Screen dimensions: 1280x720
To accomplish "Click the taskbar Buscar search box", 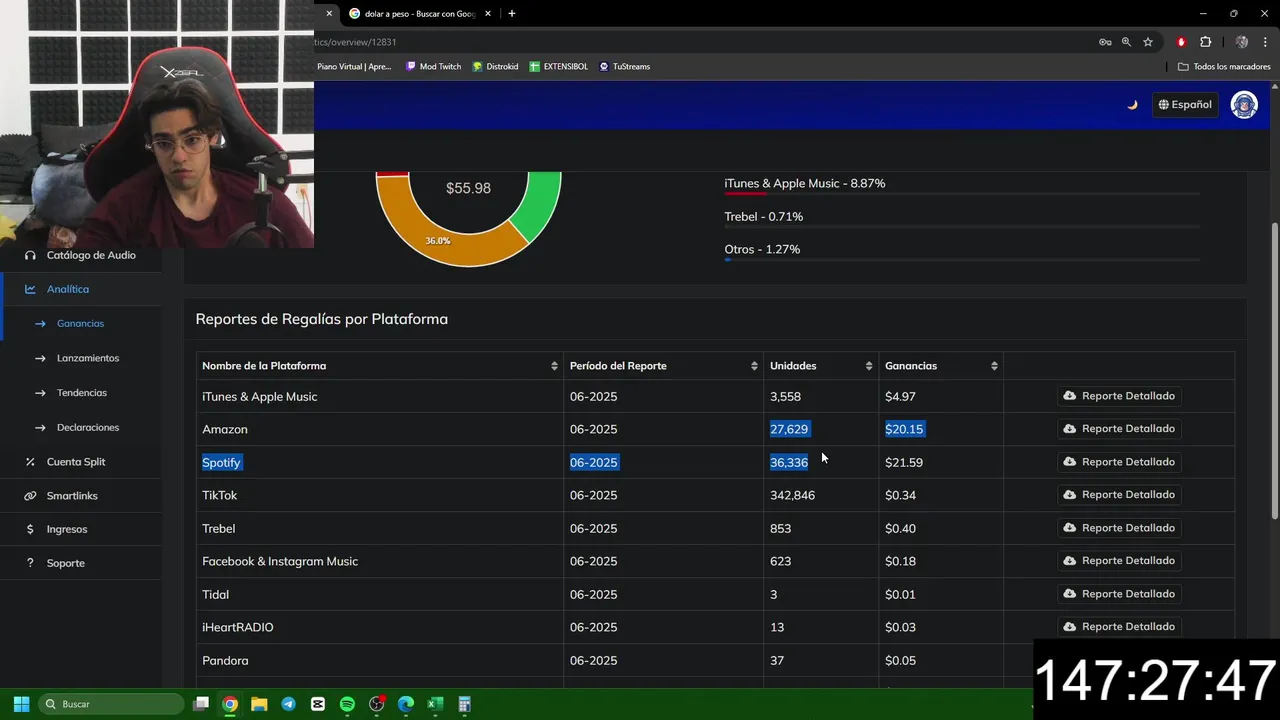I will (111, 704).
